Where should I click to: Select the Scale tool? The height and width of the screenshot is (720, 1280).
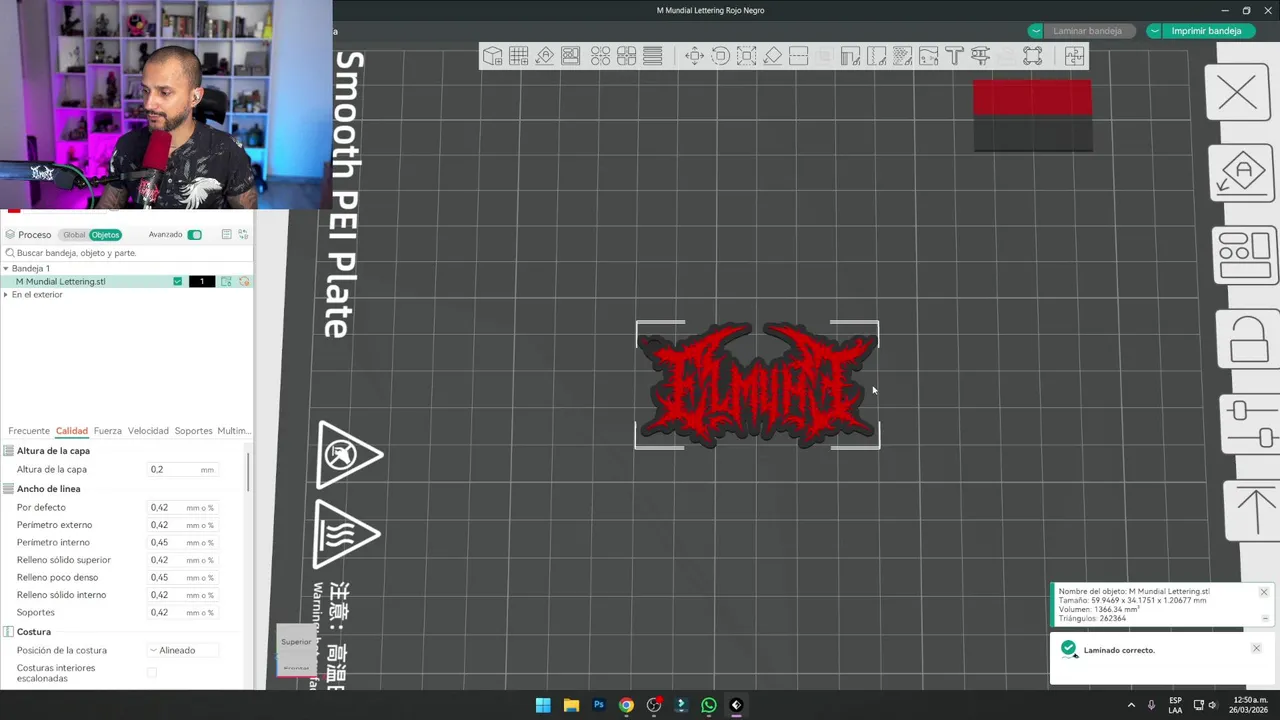(x=746, y=57)
